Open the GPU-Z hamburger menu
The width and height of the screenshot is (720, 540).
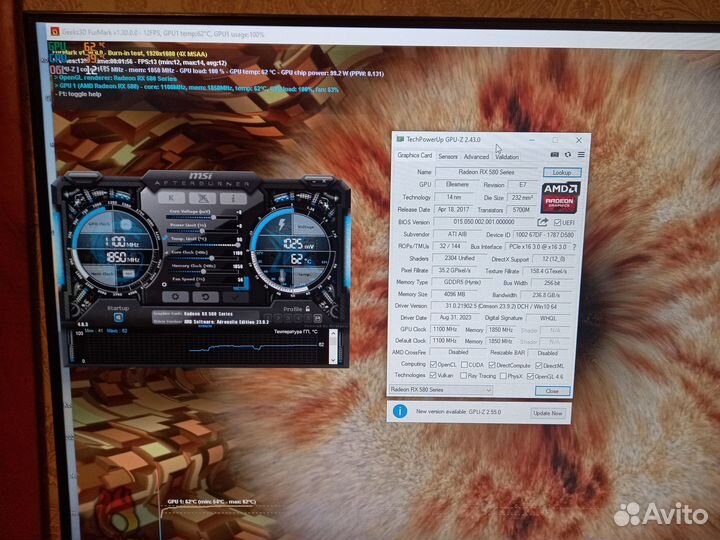click(581, 155)
